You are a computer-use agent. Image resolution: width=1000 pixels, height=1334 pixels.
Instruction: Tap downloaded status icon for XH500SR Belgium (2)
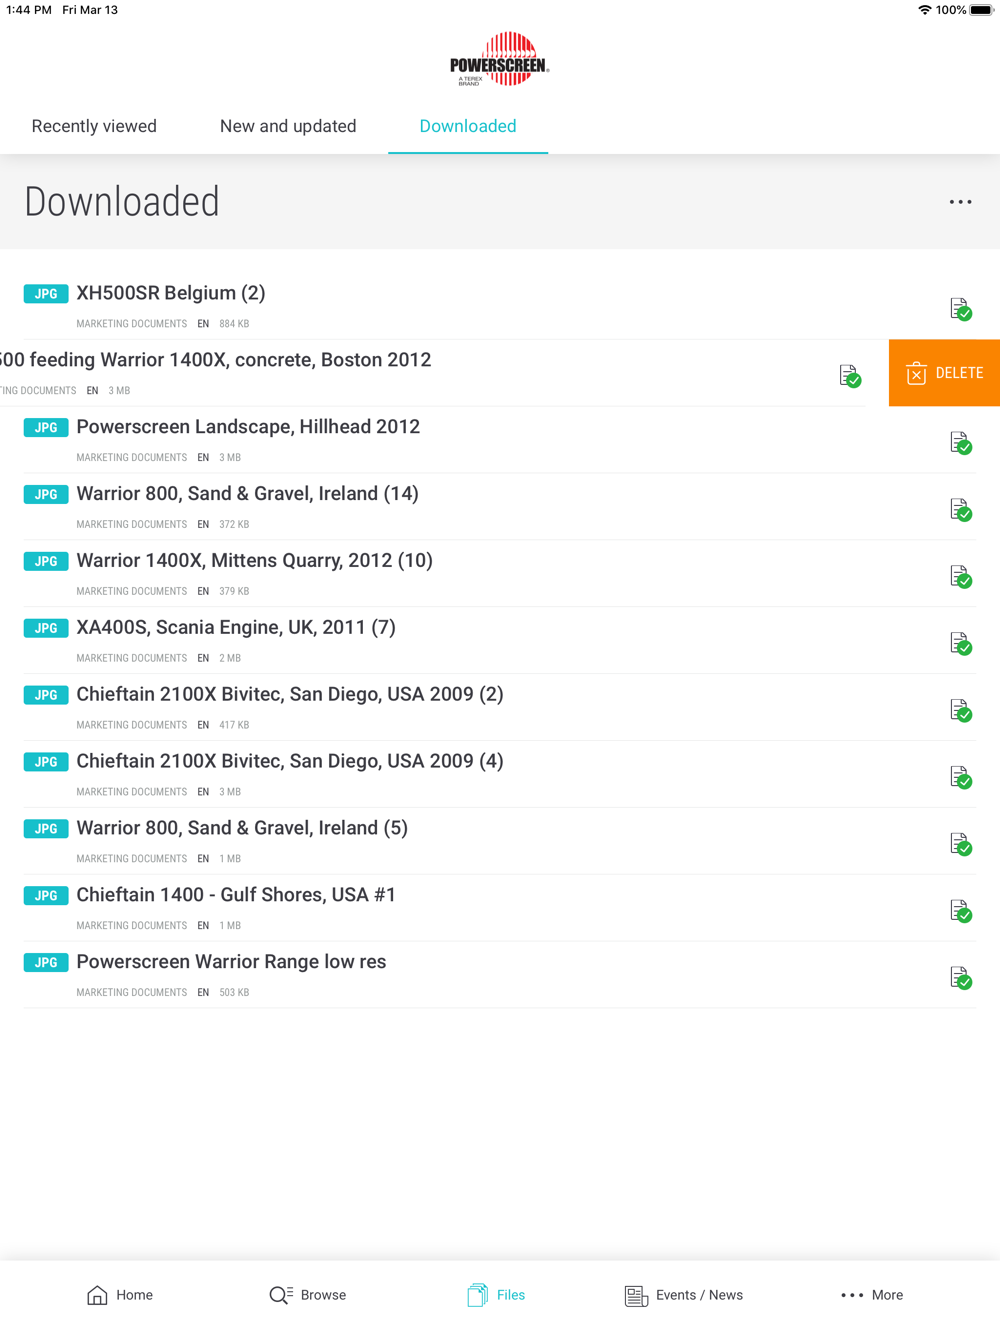tap(961, 309)
